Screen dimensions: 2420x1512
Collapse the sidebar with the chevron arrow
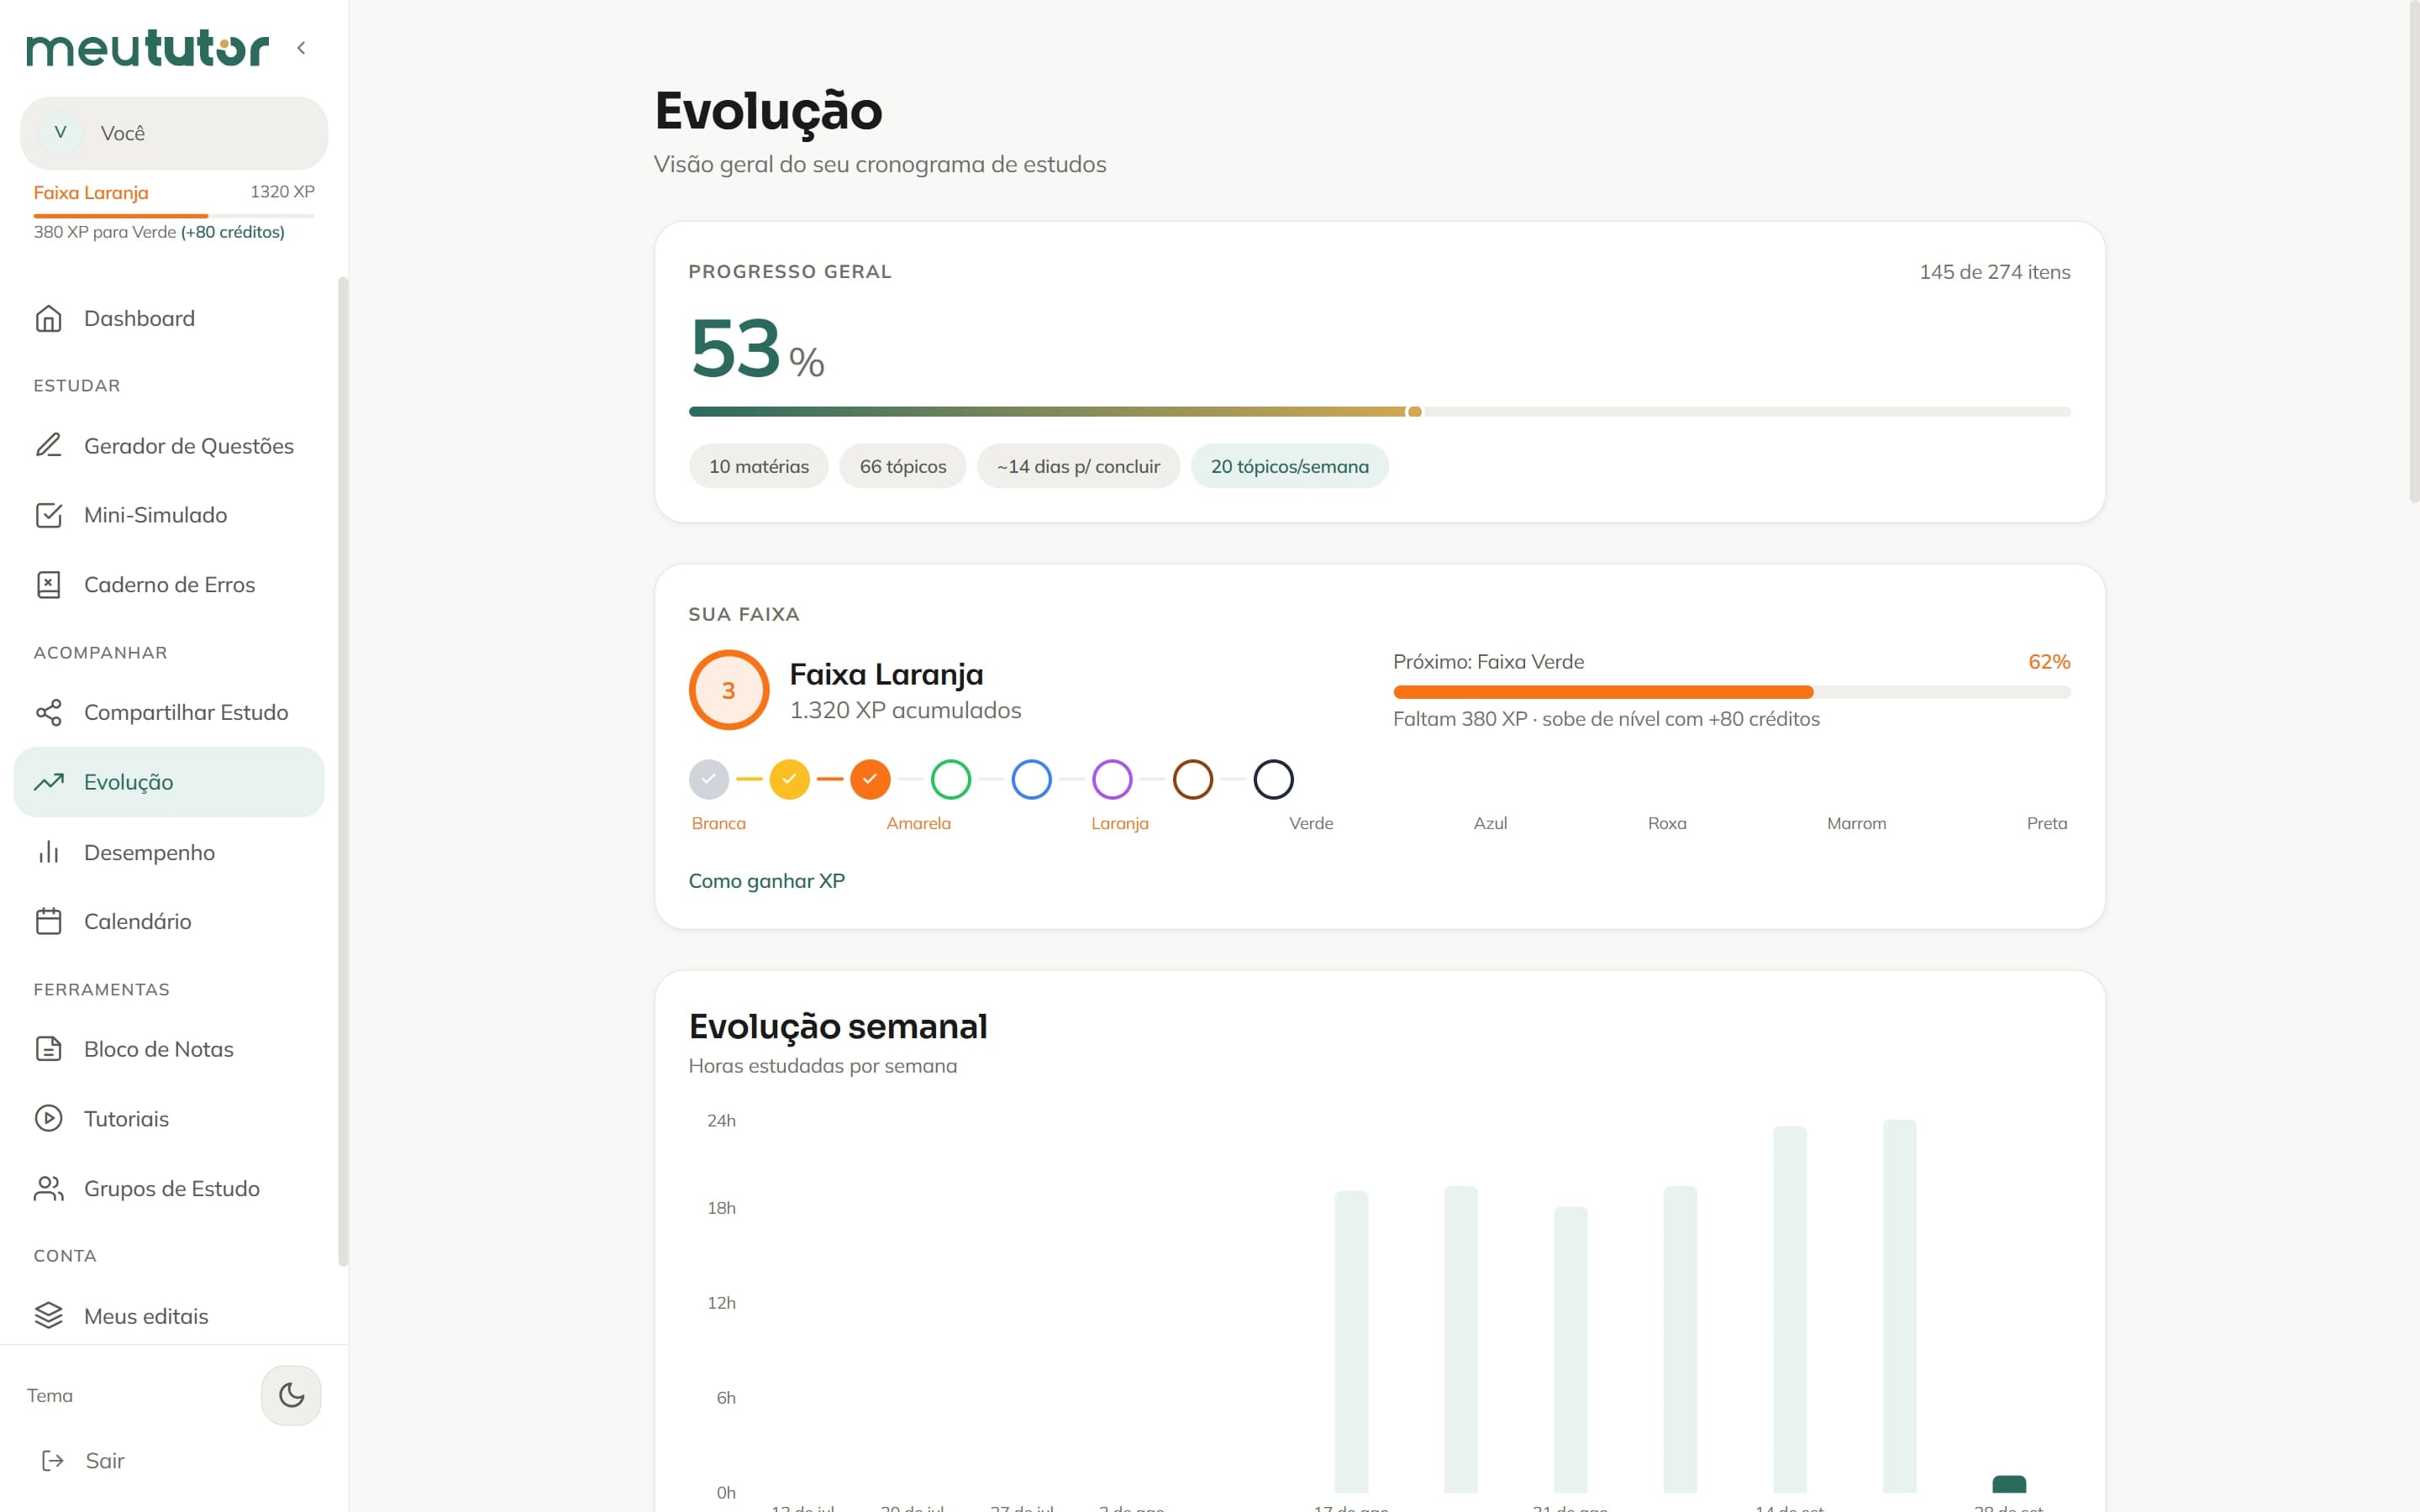point(301,48)
